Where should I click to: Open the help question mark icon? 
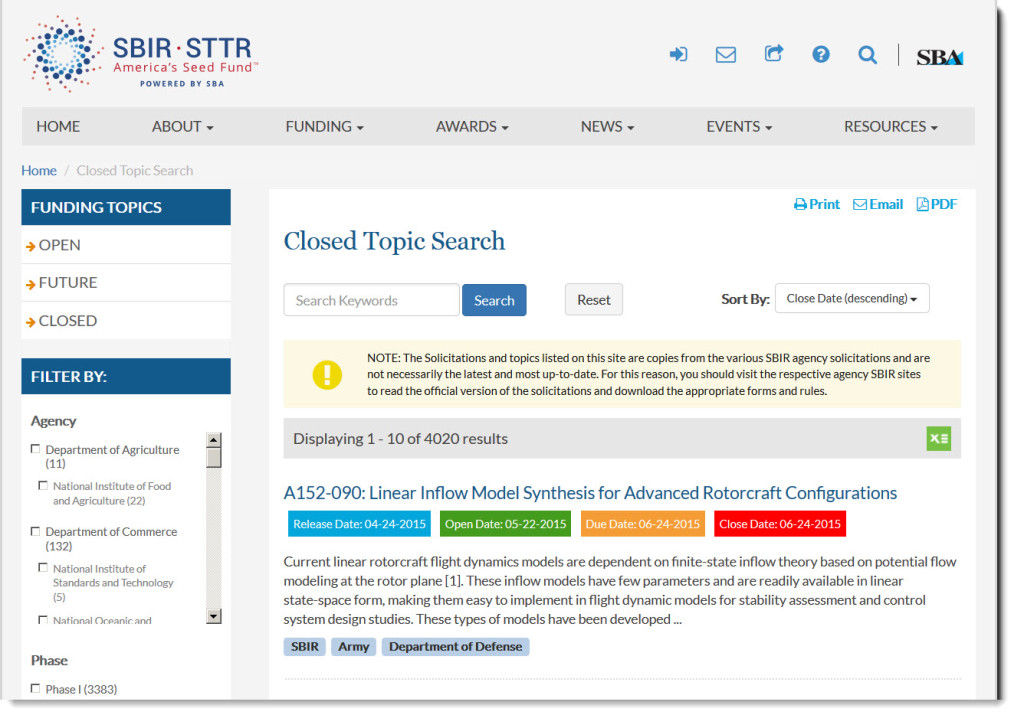pos(821,55)
